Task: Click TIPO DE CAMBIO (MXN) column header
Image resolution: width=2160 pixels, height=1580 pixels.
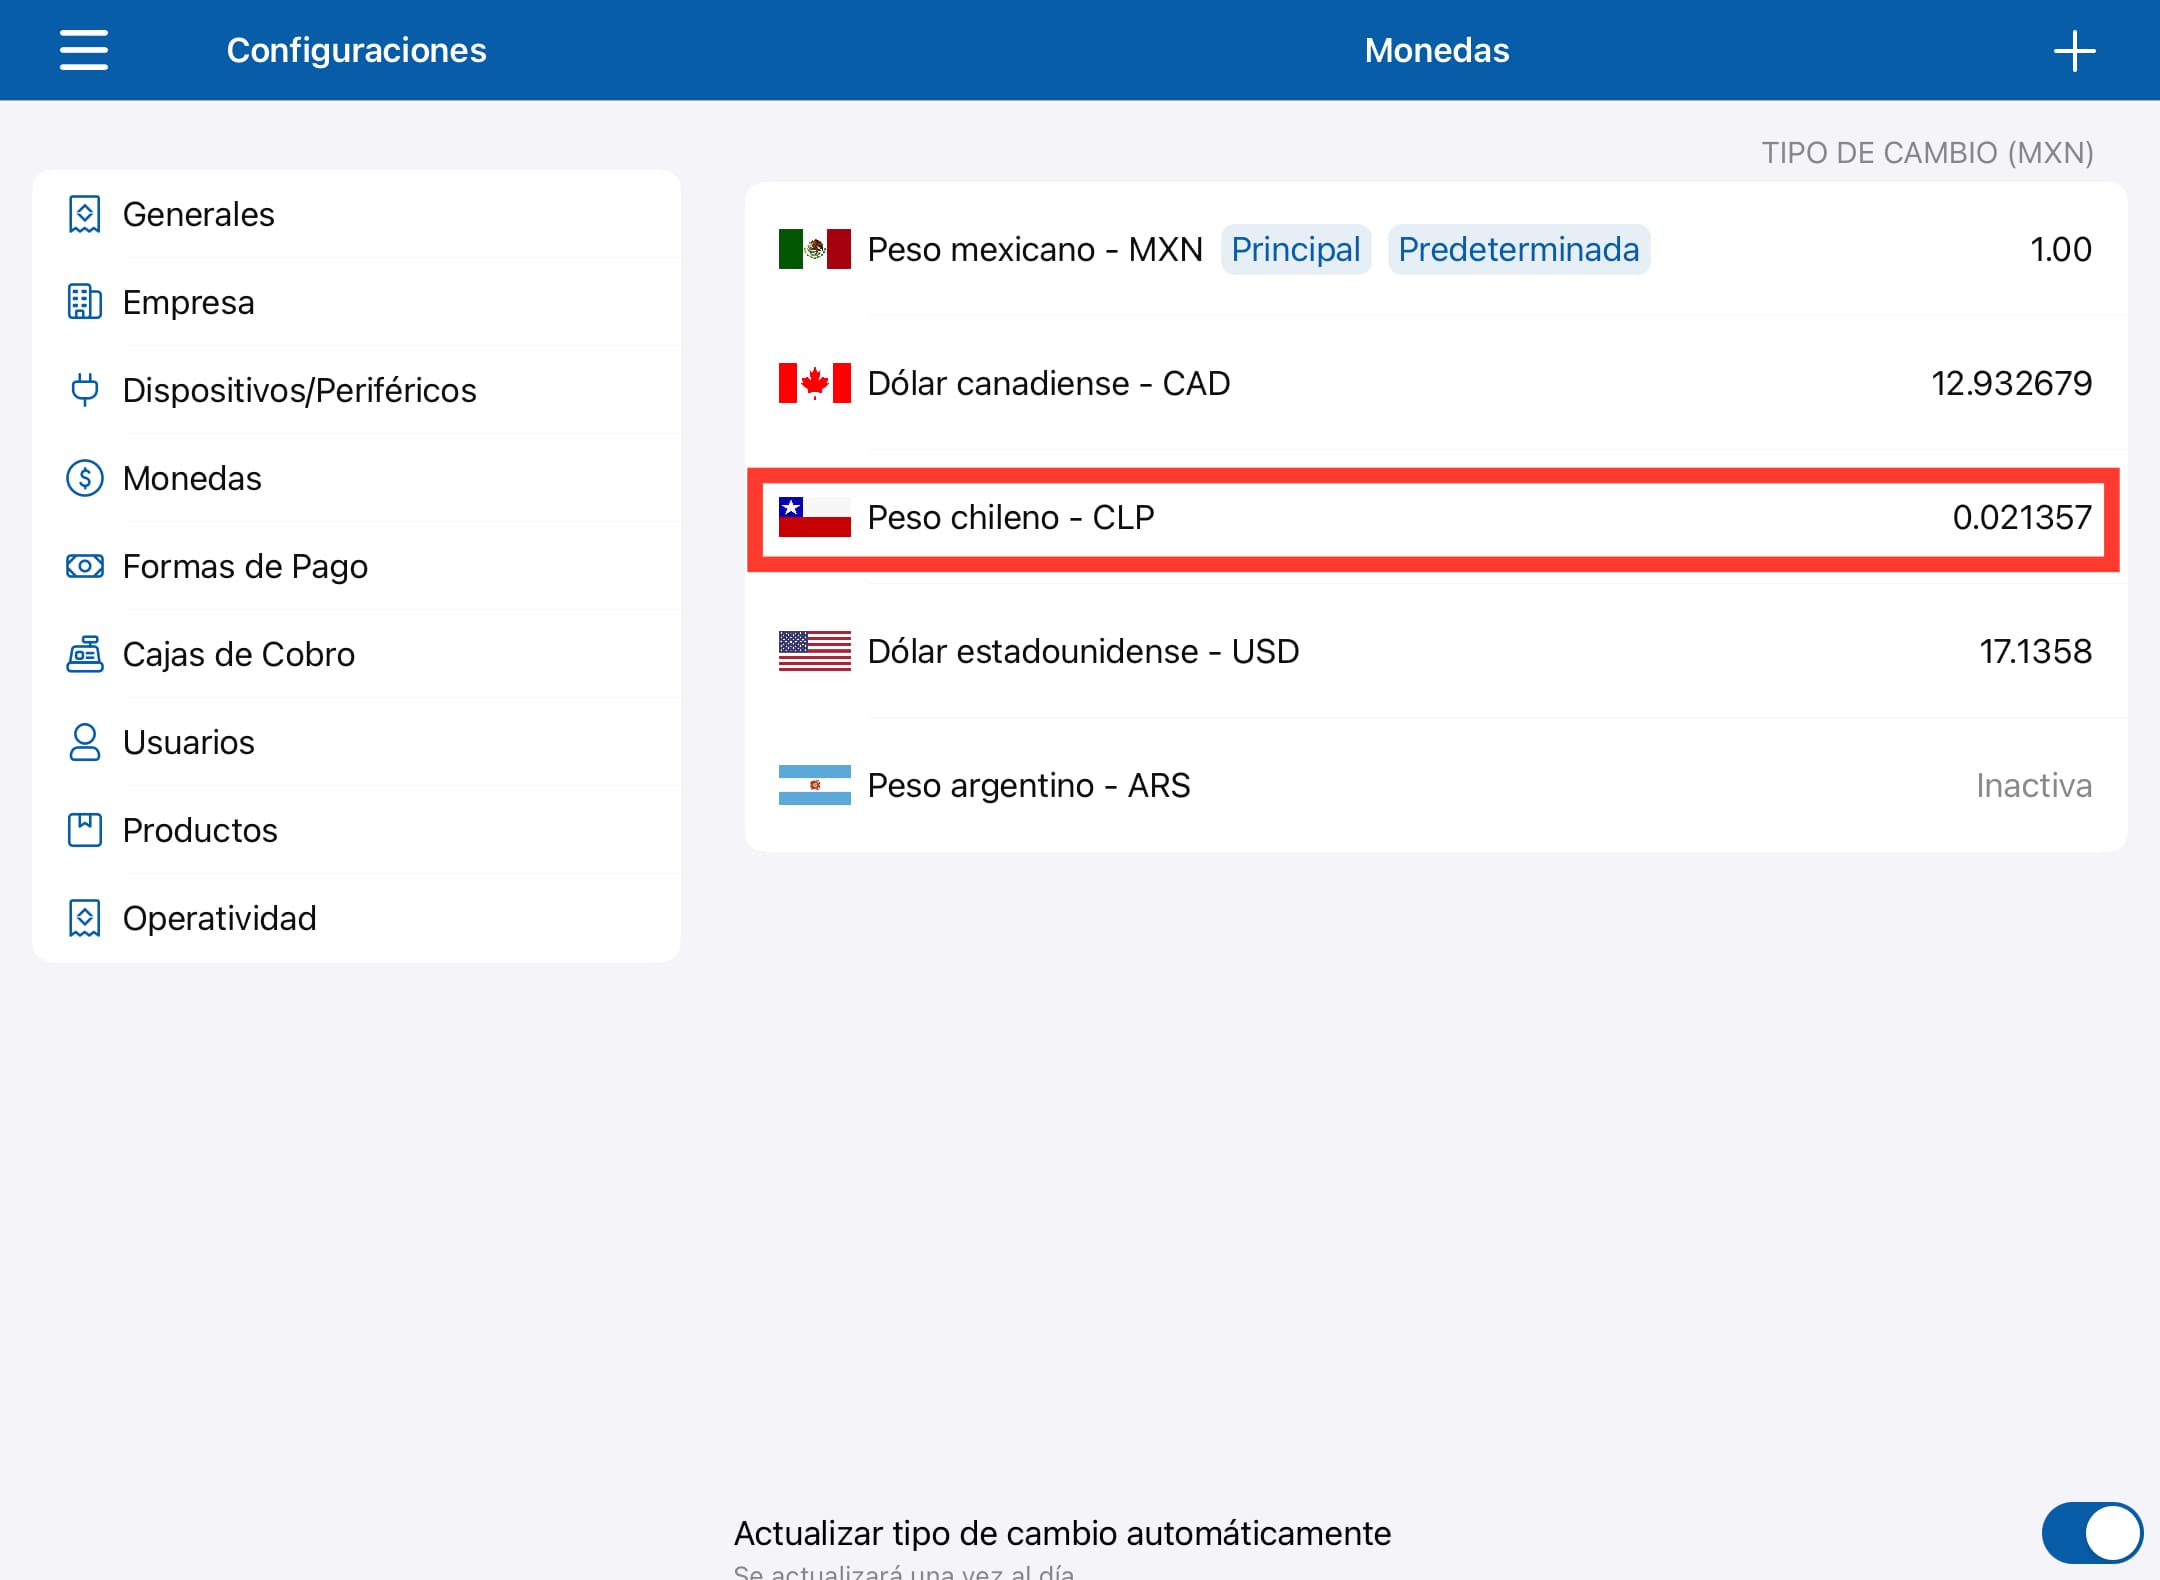Action: coord(1927,152)
